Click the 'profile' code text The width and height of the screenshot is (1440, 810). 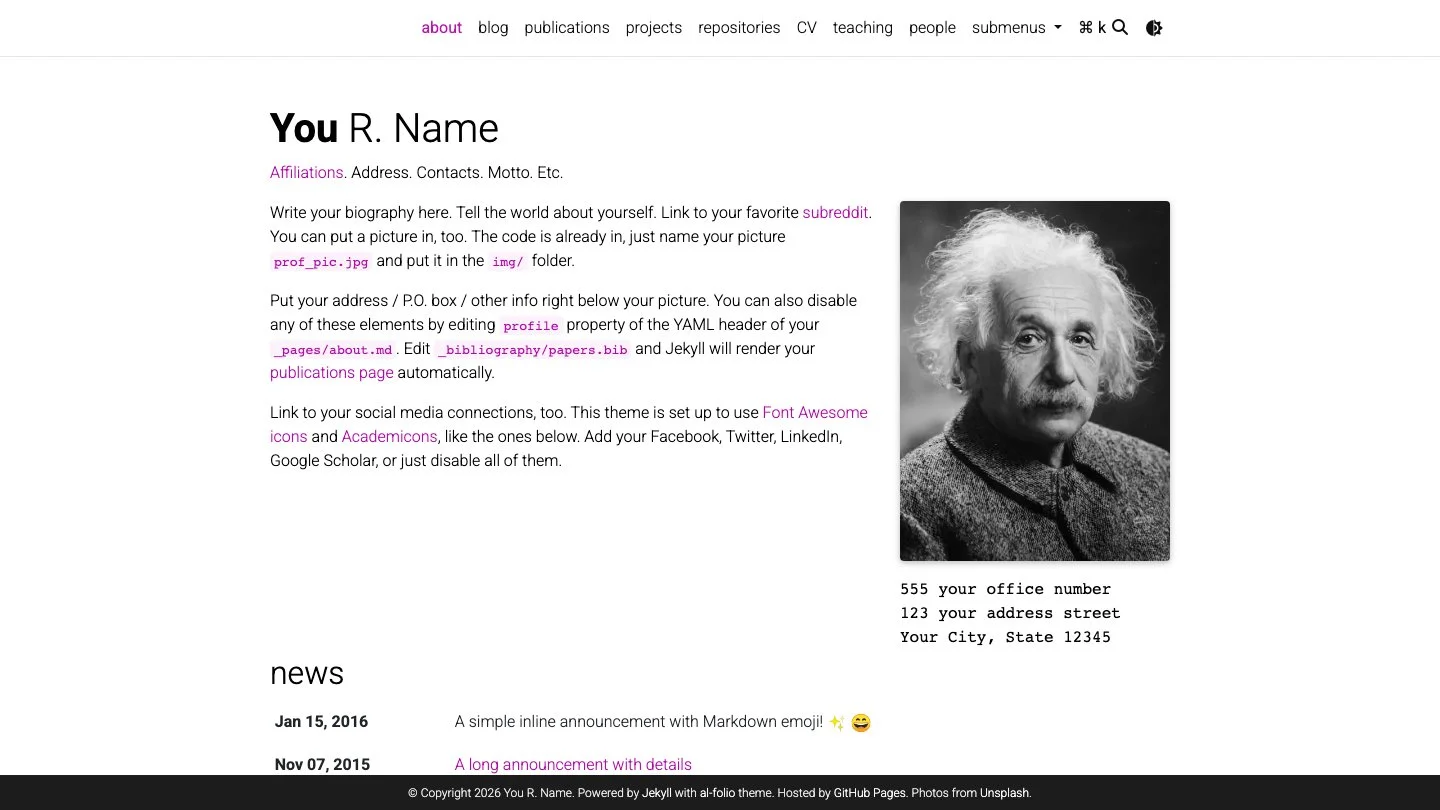tap(531, 326)
